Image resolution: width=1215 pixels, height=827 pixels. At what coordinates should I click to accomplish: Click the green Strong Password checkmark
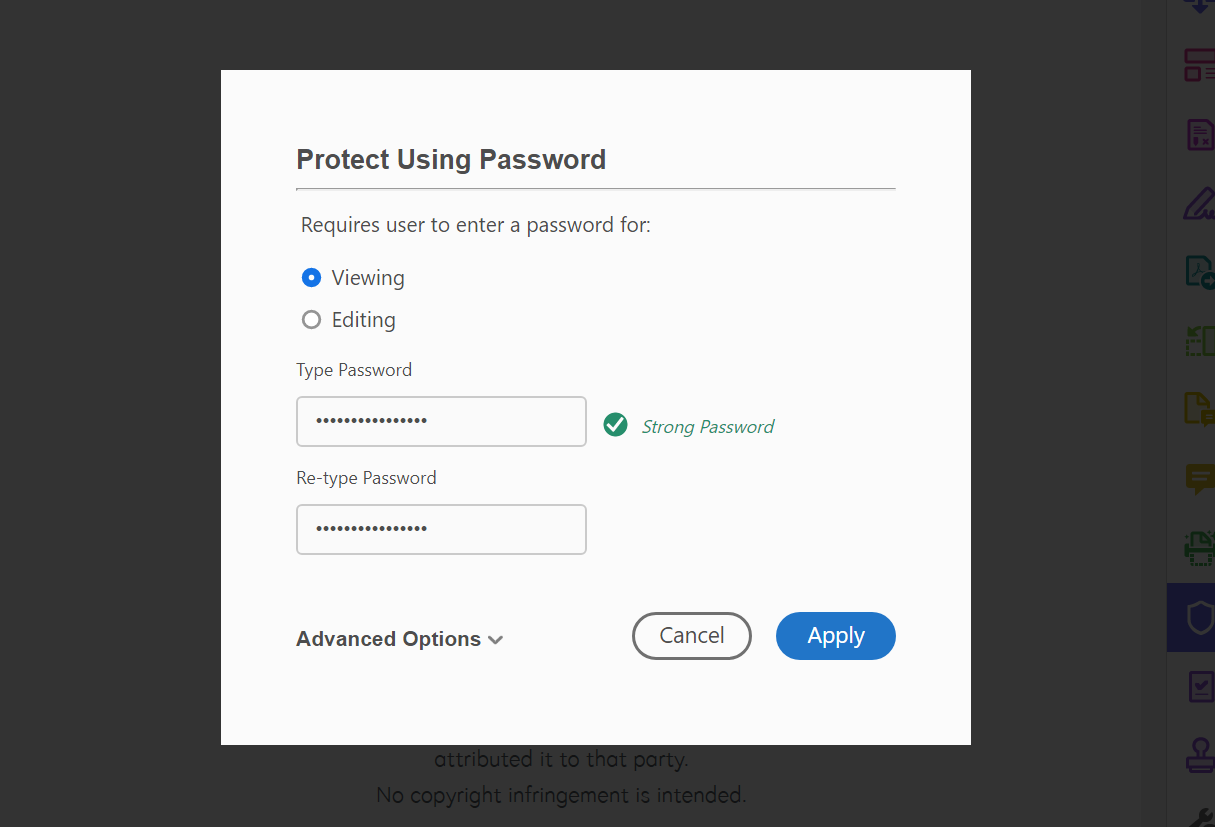615,426
